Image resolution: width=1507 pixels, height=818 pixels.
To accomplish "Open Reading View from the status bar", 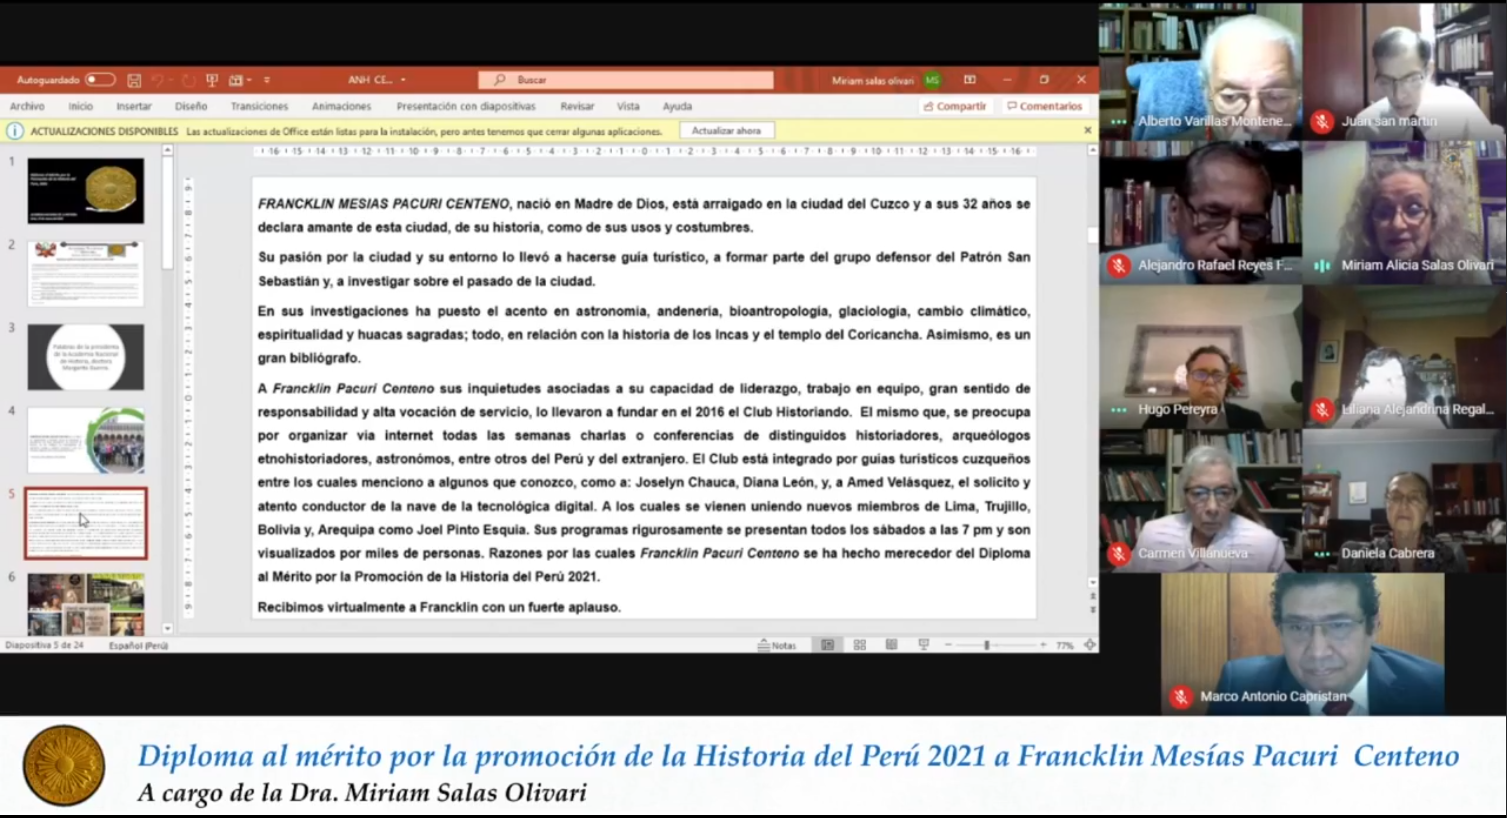I will tap(891, 645).
